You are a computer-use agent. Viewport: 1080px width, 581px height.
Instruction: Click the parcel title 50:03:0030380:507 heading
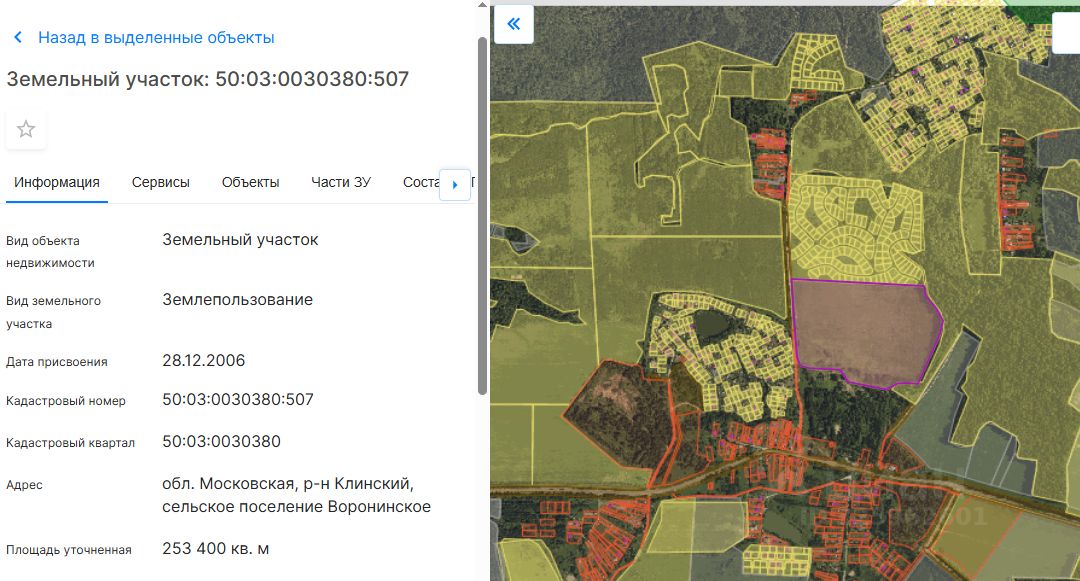pyautogui.click(x=208, y=79)
